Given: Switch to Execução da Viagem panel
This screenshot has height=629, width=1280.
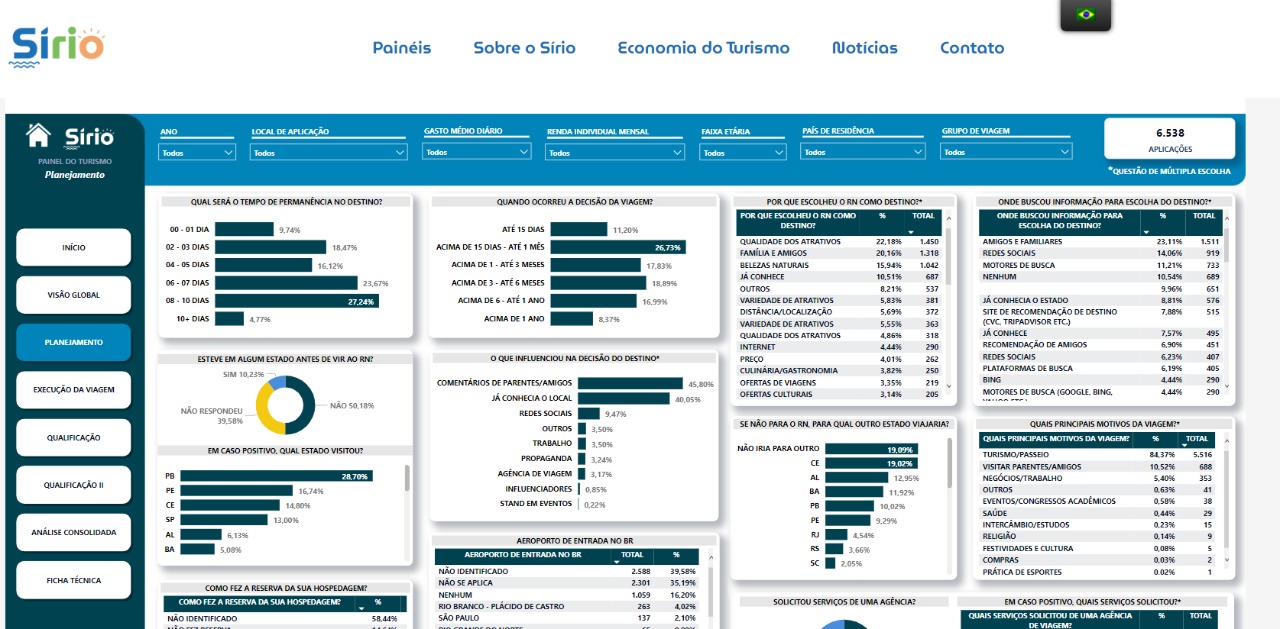Looking at the screenshot, I should tap(74, 390).
